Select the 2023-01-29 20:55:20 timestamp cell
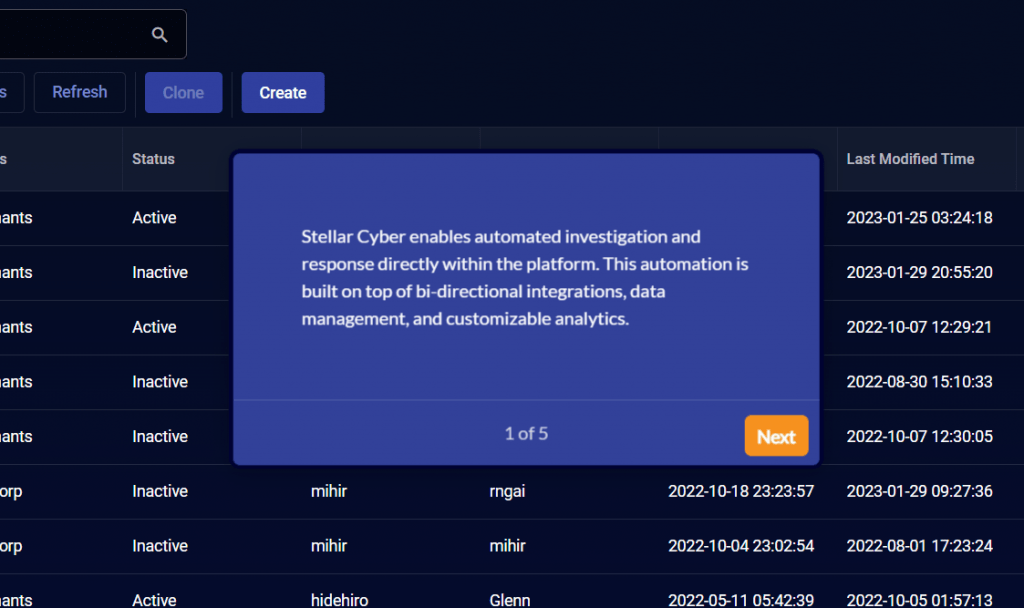1024x608 pixels. [x=919, y=273]
